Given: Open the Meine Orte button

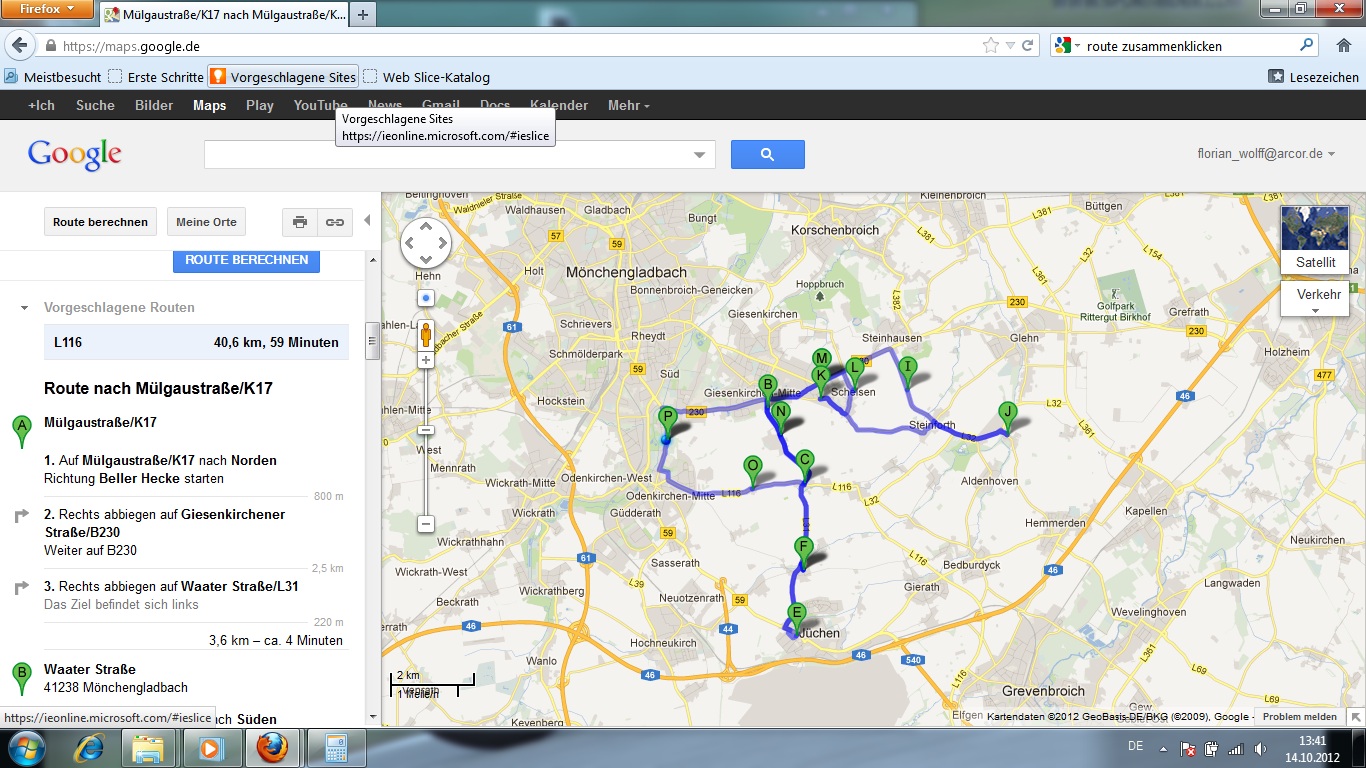Looking at the screenshot, I should point(207,222).
